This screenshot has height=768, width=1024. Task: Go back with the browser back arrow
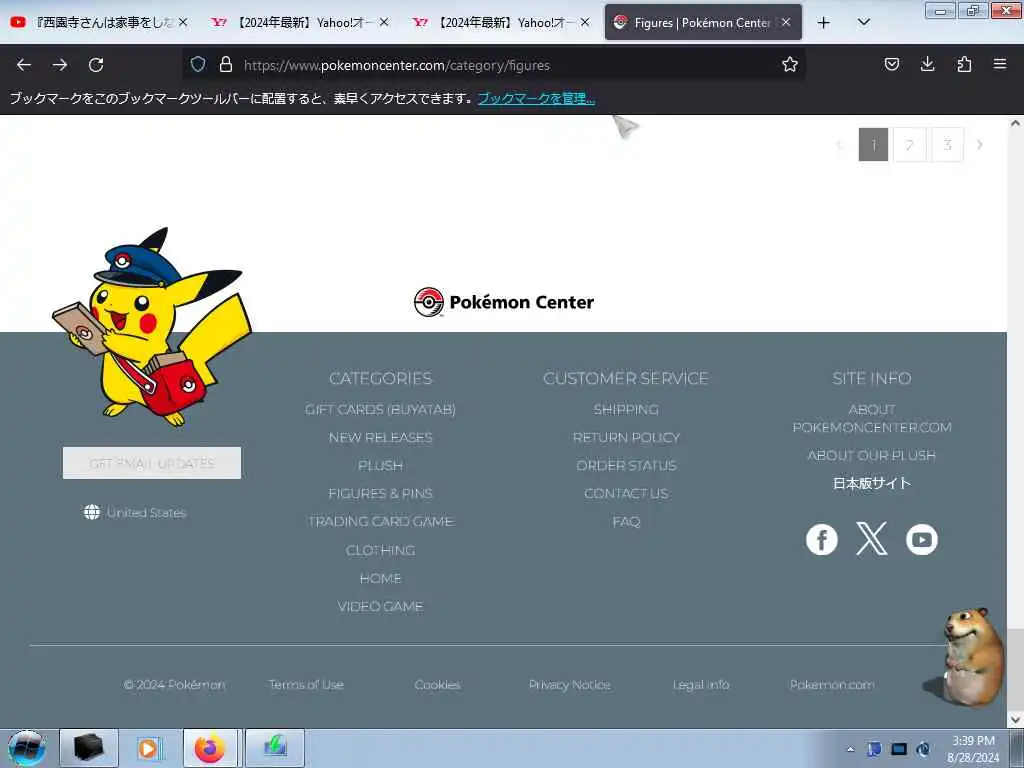pos(24,65)
